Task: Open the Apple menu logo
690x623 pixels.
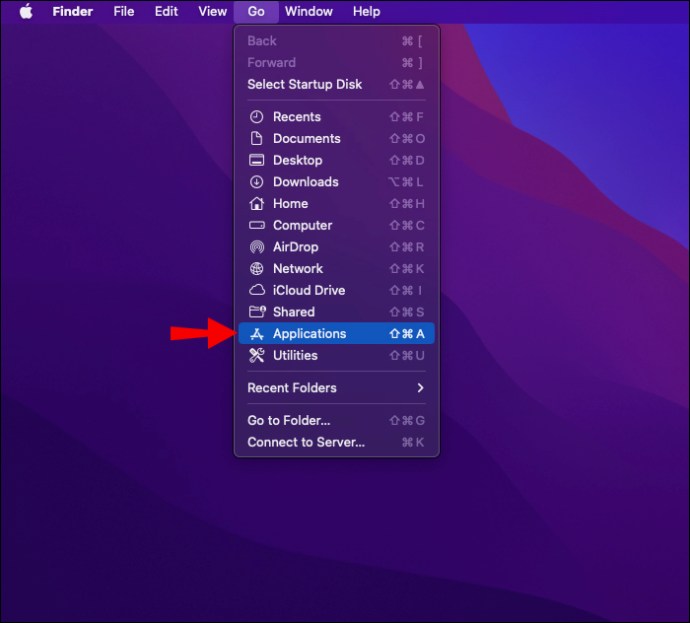Action: pyautogui.click(x=26, y=11)
